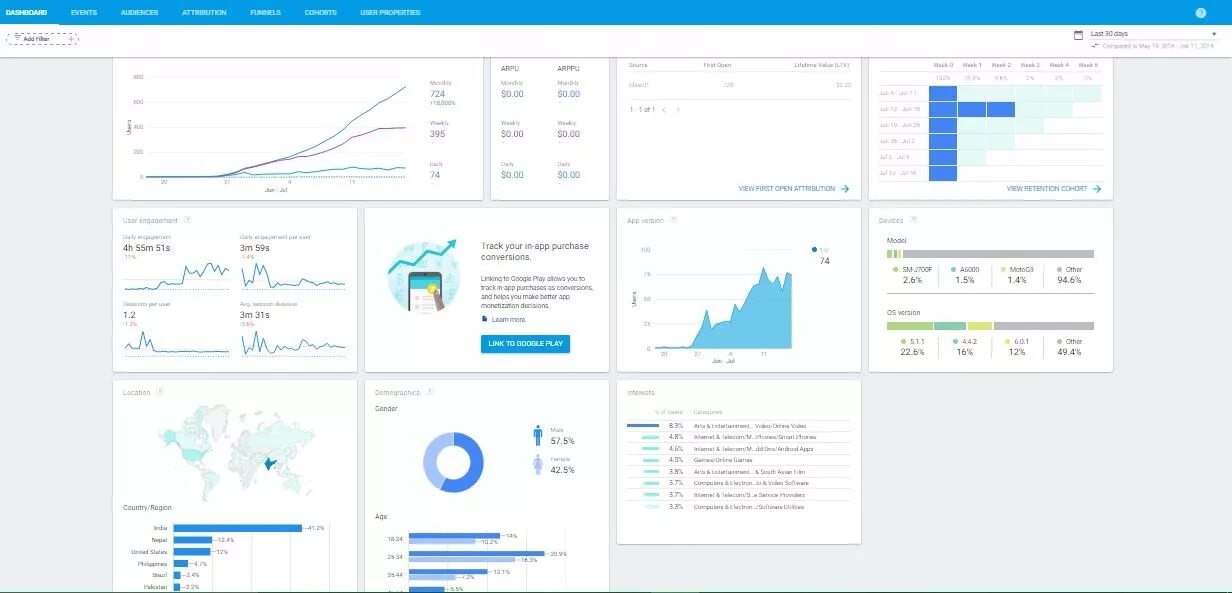Click the help question mark icon in header
Screen dimensions: 1232x593
pyautogui.click(x=1201, y=13)
